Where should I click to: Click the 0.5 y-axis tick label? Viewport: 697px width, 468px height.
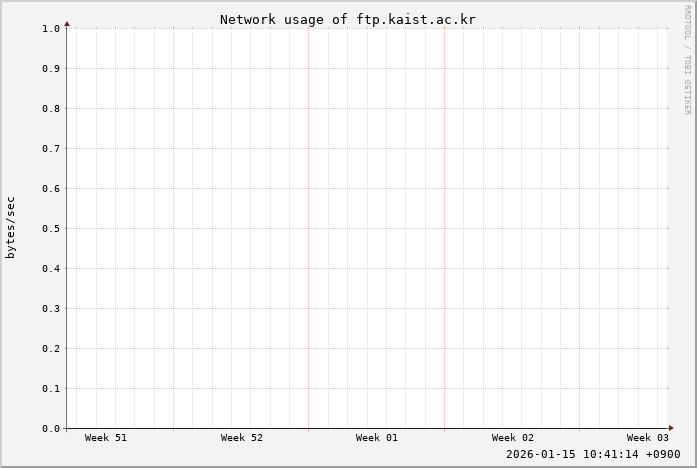click(x=52, y=228)
